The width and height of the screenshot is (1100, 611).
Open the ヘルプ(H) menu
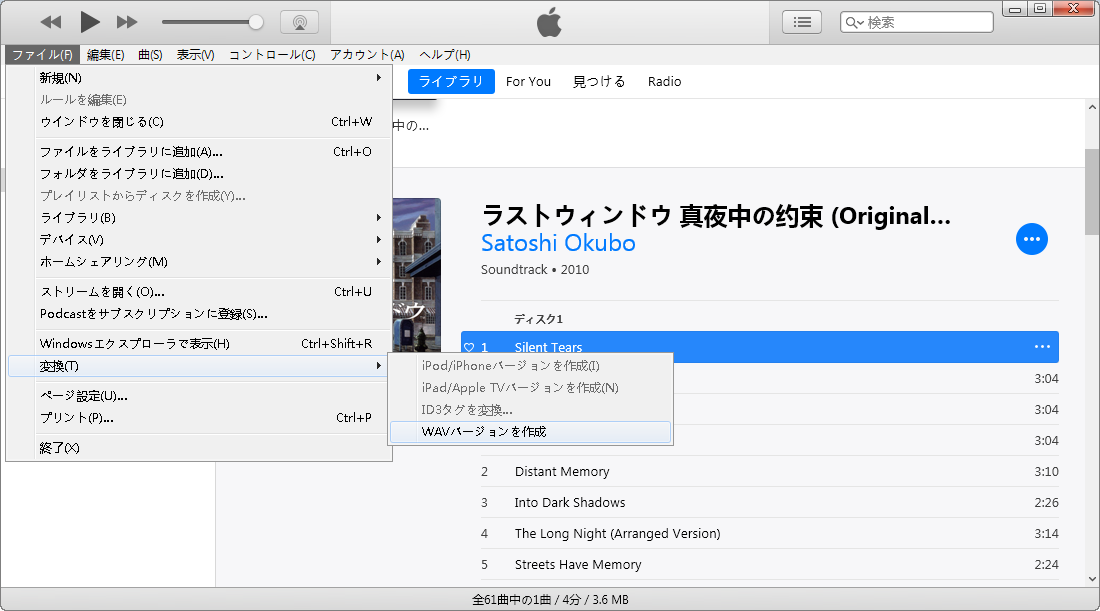pos(445,55)
